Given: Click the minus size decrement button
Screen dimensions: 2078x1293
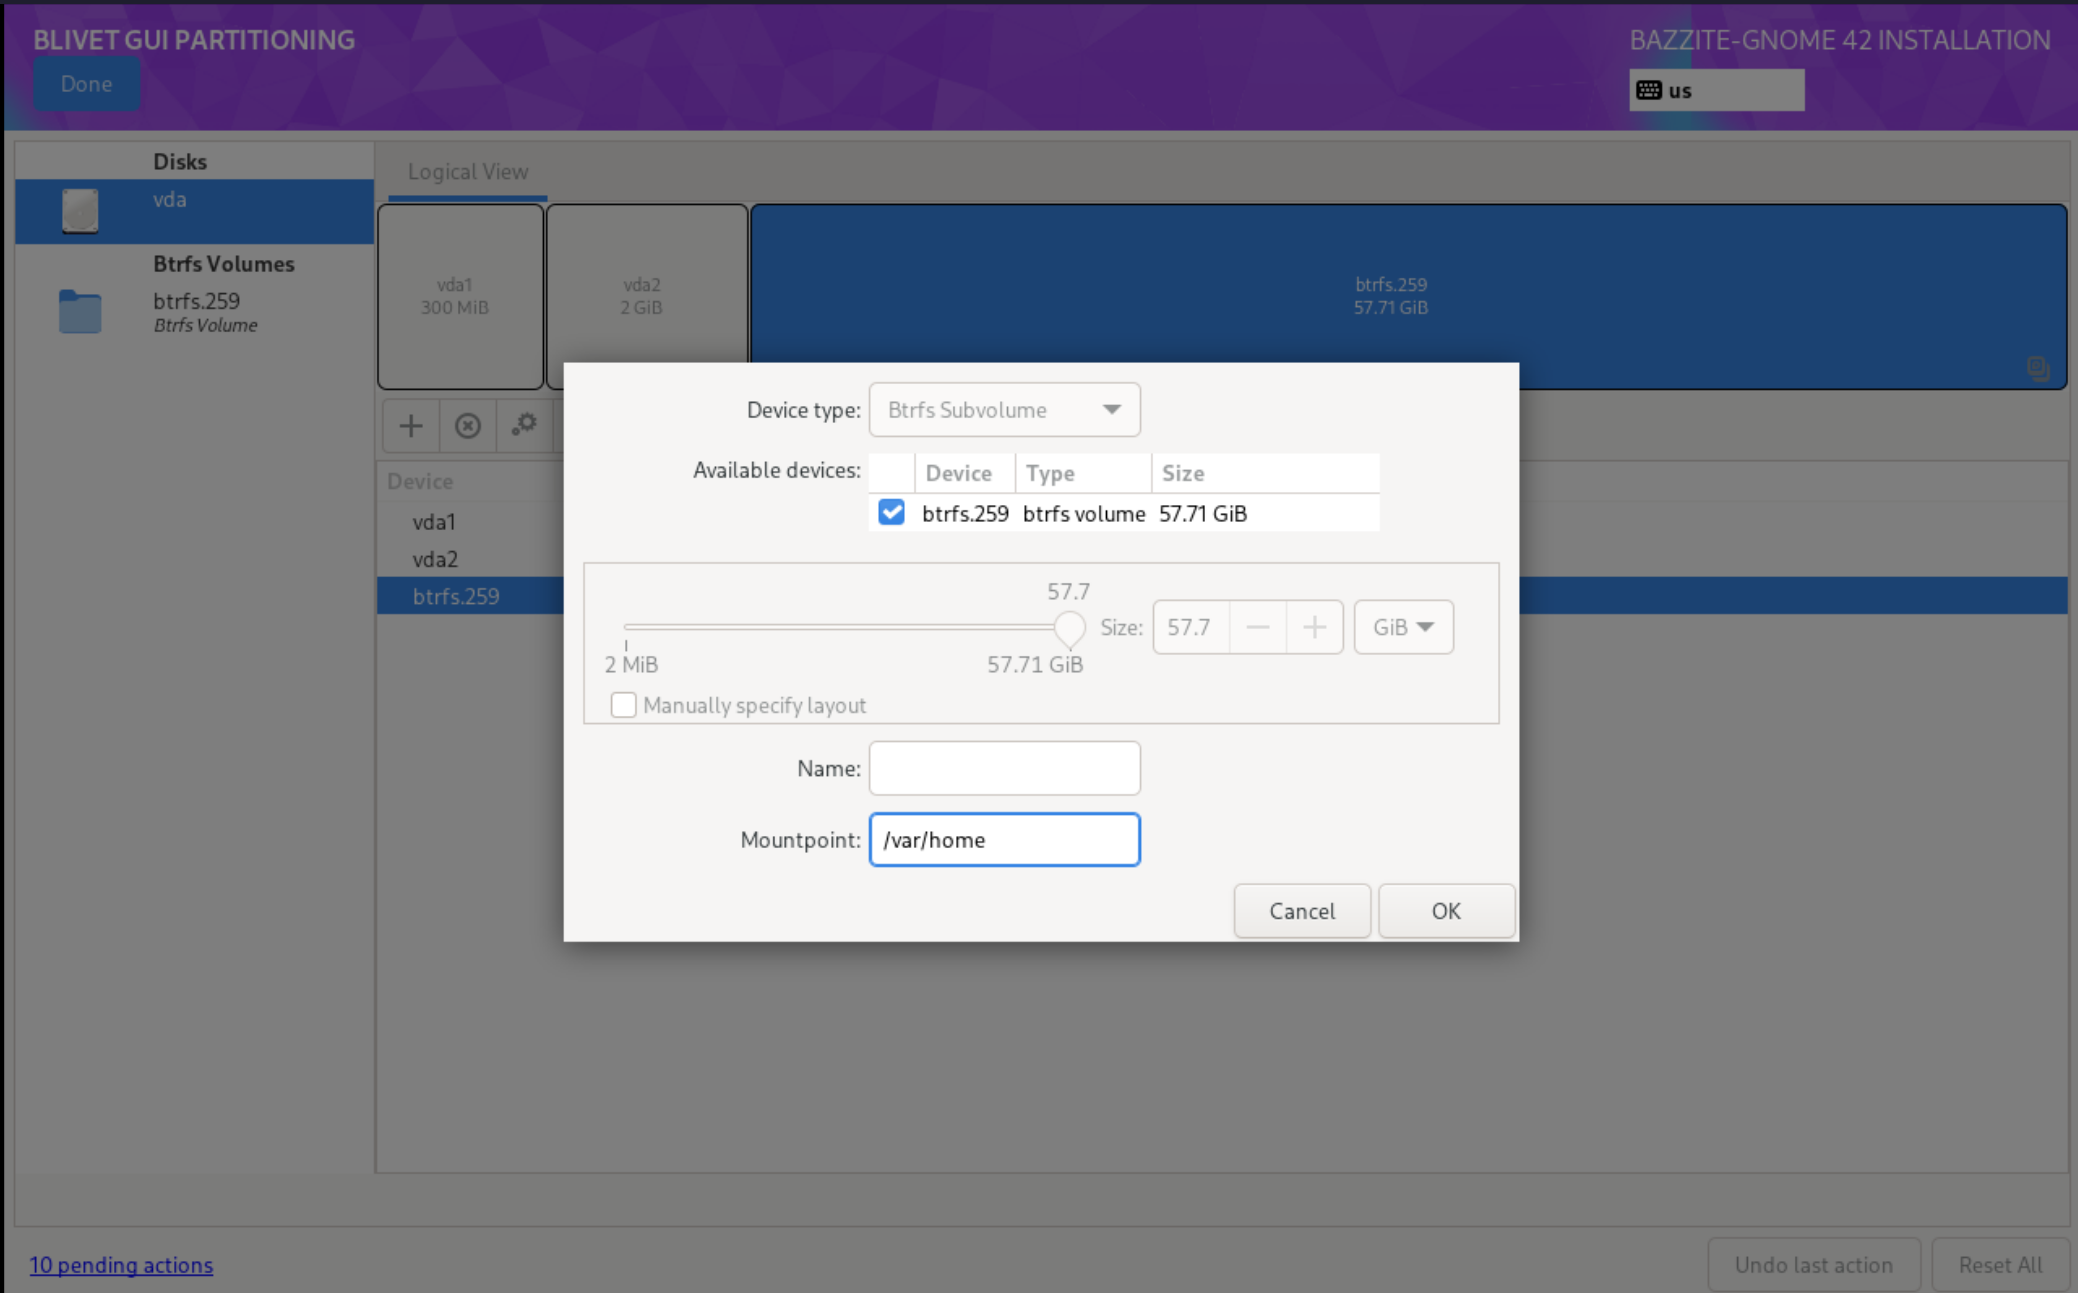Looking at the screenshot, I should point(1258,627).
